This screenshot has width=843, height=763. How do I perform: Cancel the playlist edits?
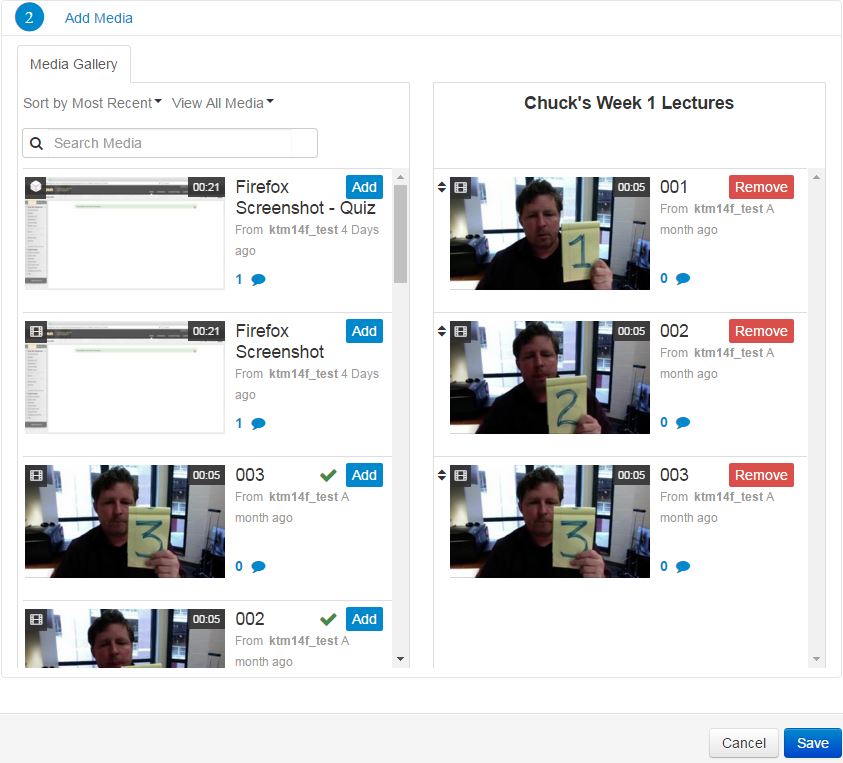744,743
